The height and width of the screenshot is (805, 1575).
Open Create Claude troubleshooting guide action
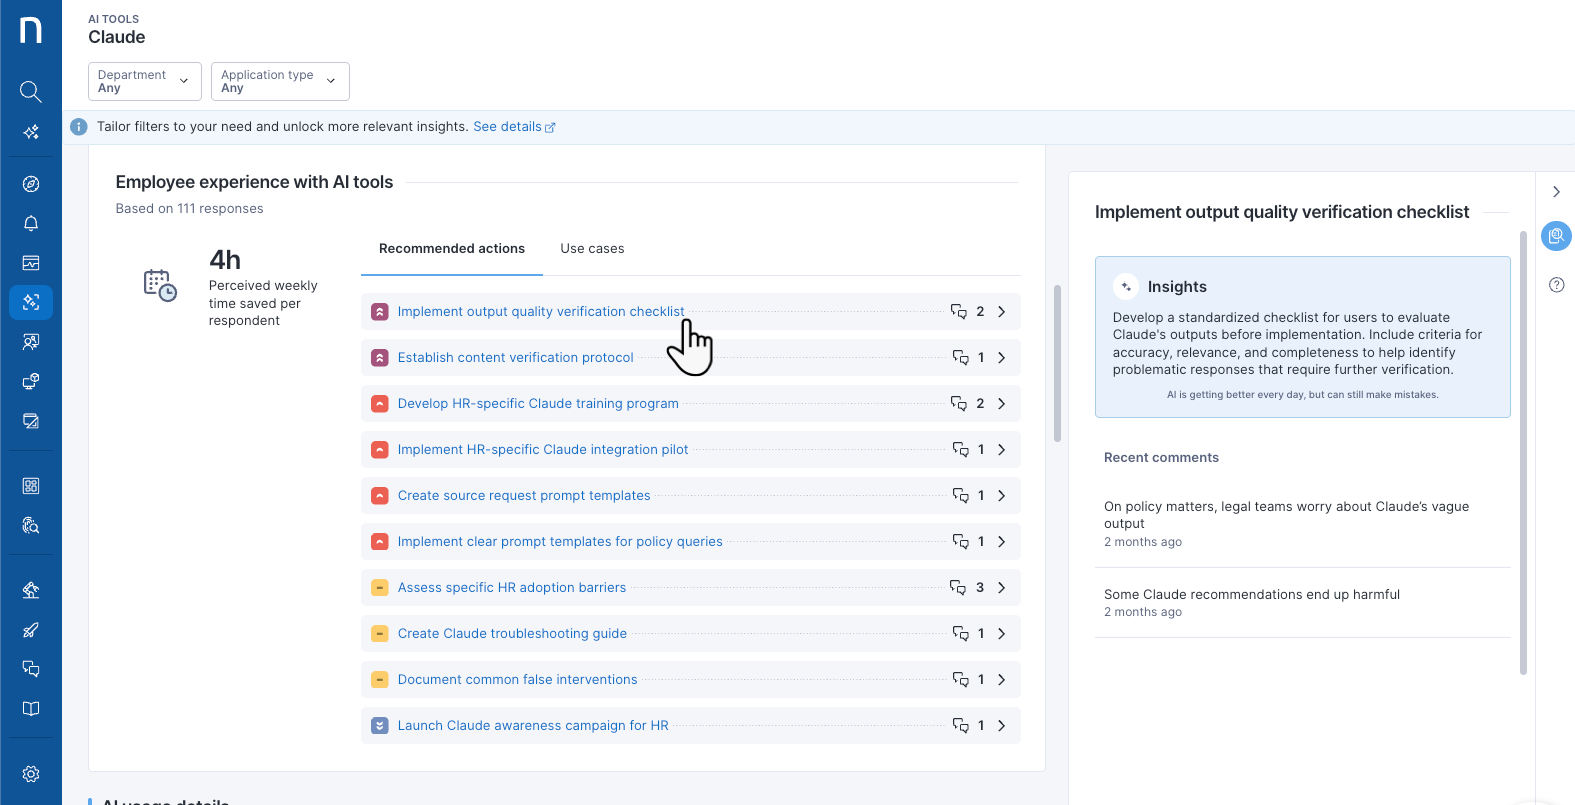pyautogui.click(x=512, y=634)
